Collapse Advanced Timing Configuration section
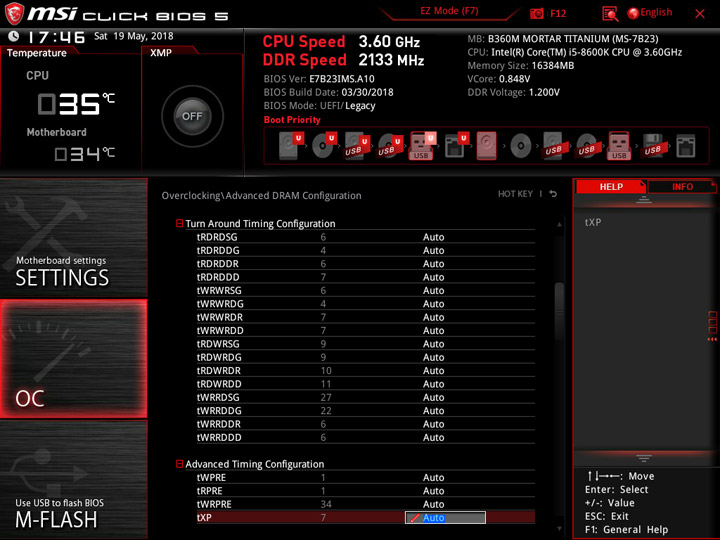 (180, 464)
